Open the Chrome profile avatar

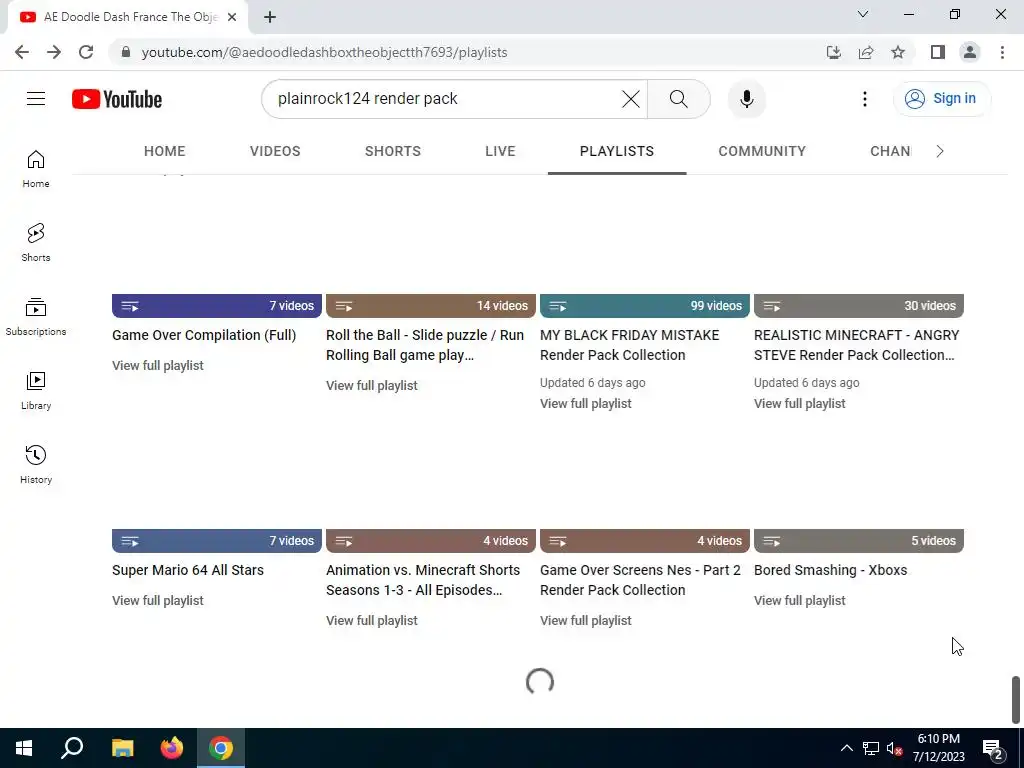coord(970,52)
